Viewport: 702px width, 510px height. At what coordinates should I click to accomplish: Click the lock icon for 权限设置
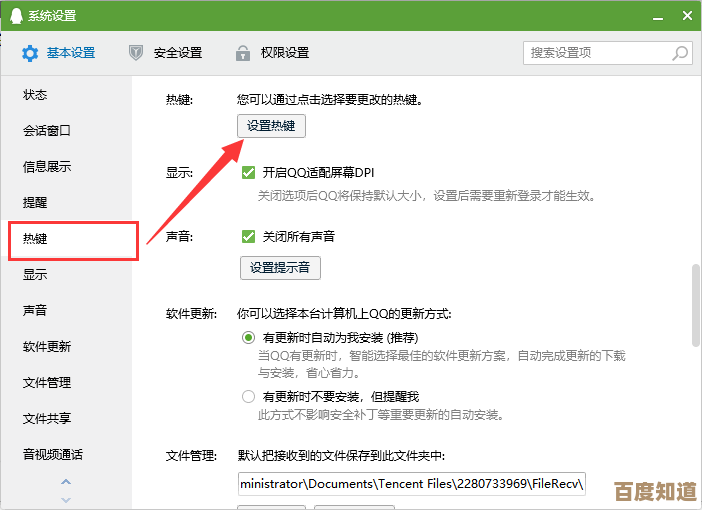[x=242, y=53]
